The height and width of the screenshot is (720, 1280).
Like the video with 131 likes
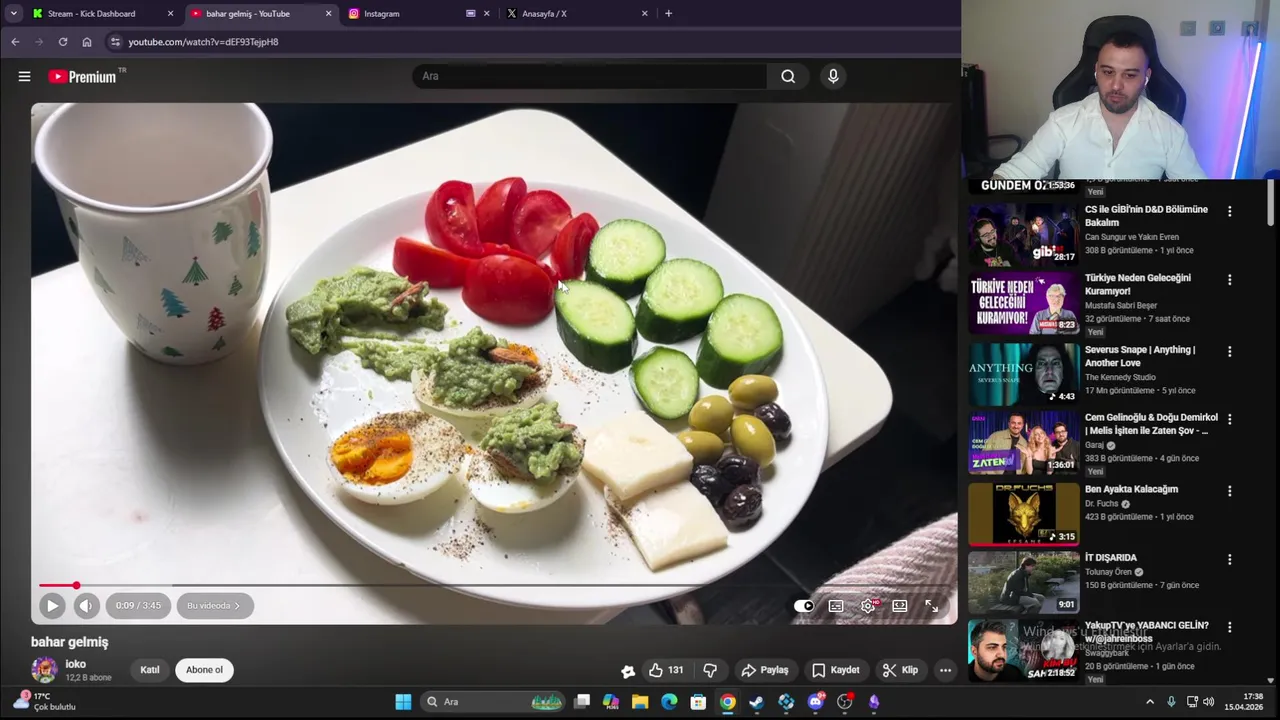pyautogui.click(x=666, y=670)
